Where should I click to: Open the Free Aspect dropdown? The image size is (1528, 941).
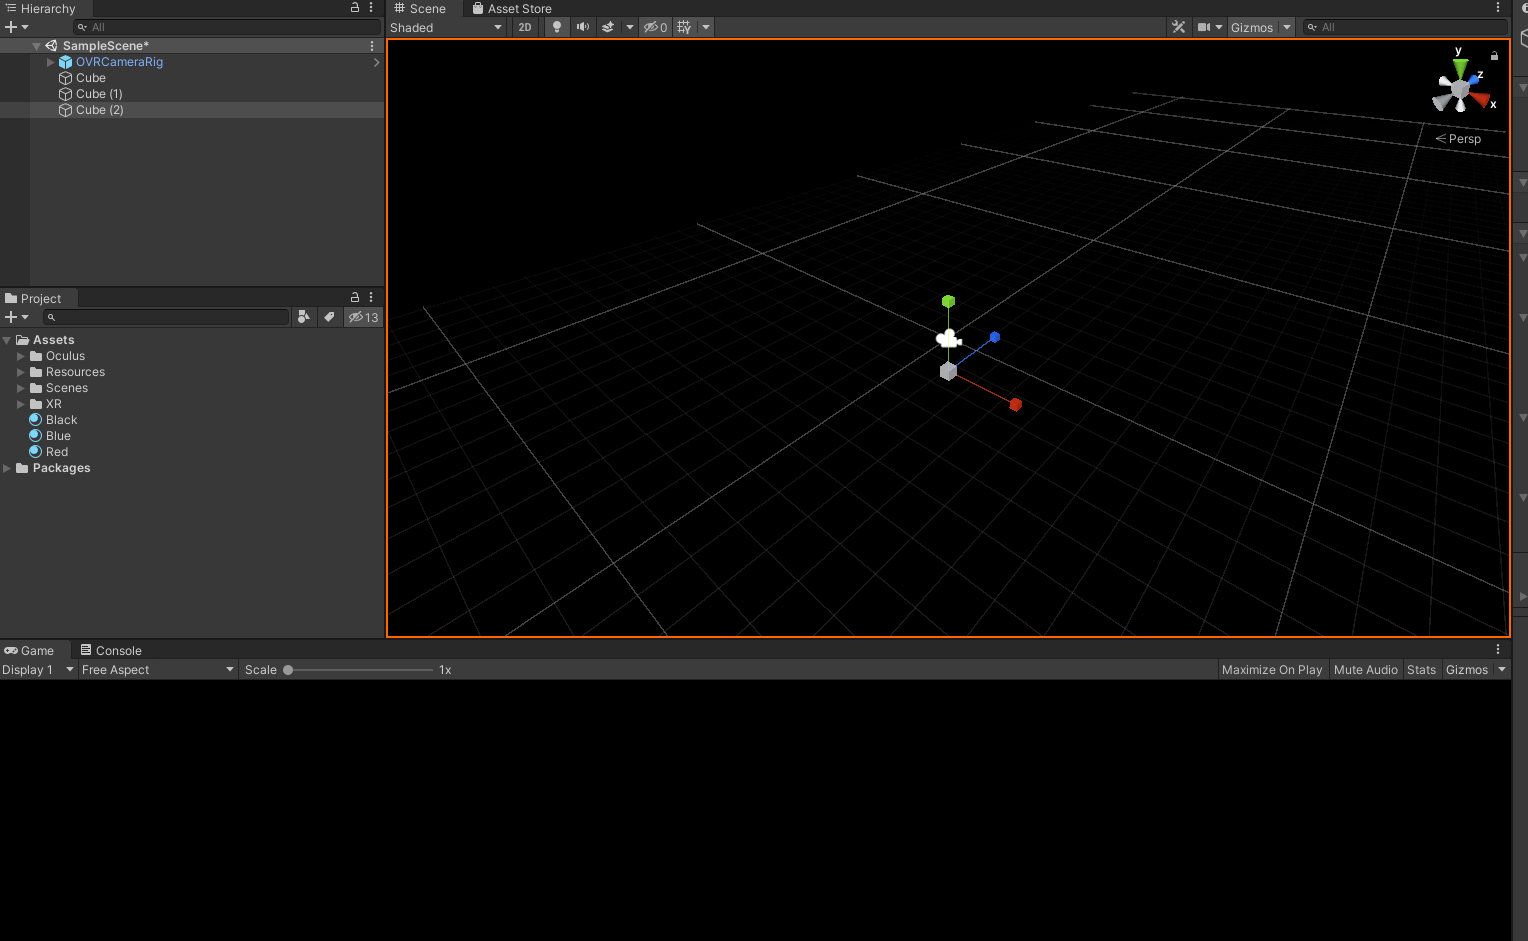(x=158, y=670)
